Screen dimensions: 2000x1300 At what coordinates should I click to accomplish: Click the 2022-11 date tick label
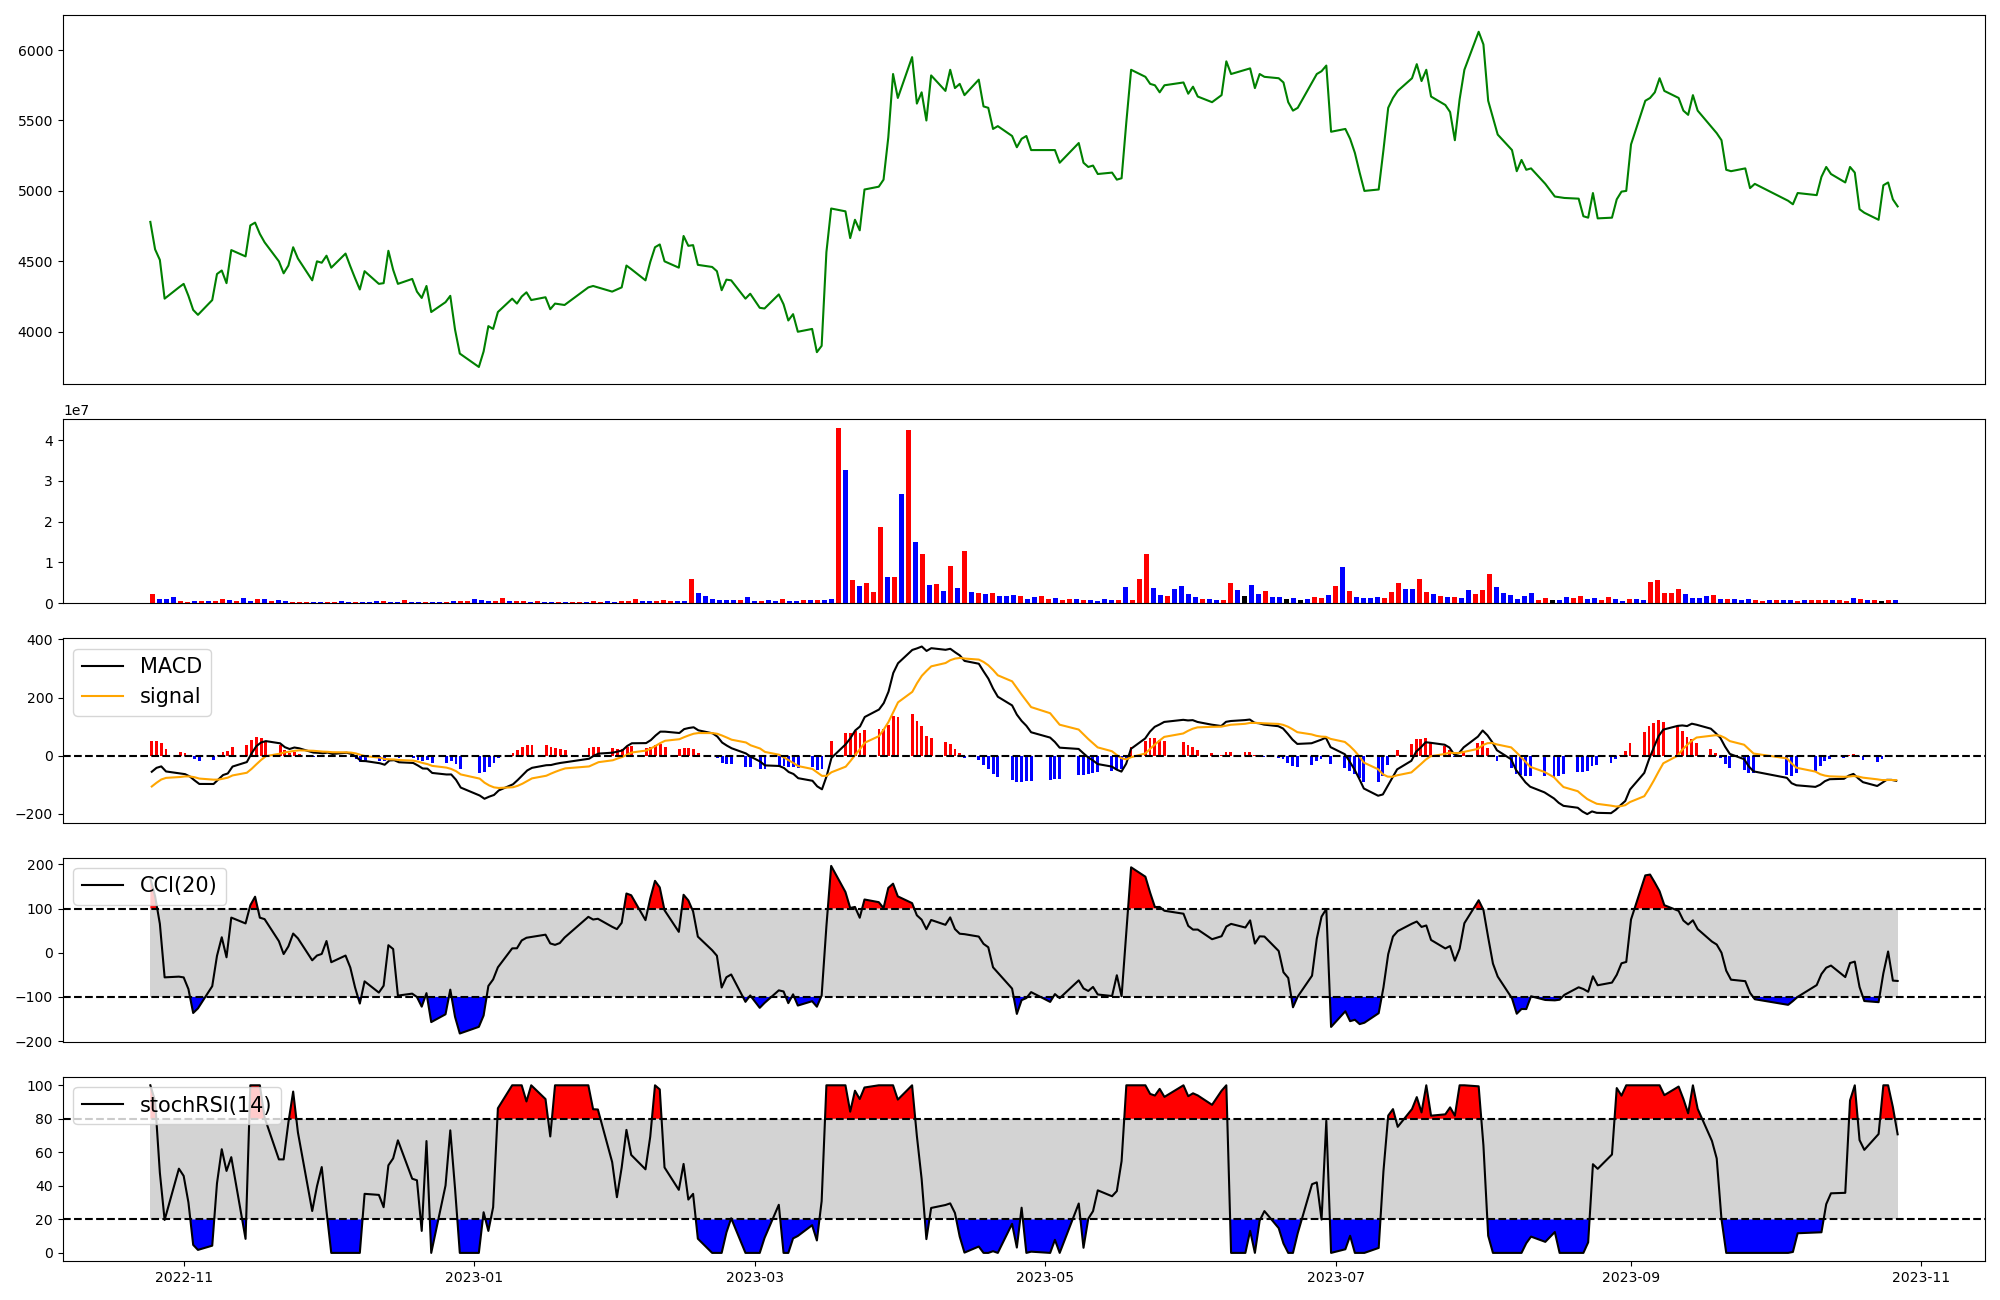(x=184, y=1277)
